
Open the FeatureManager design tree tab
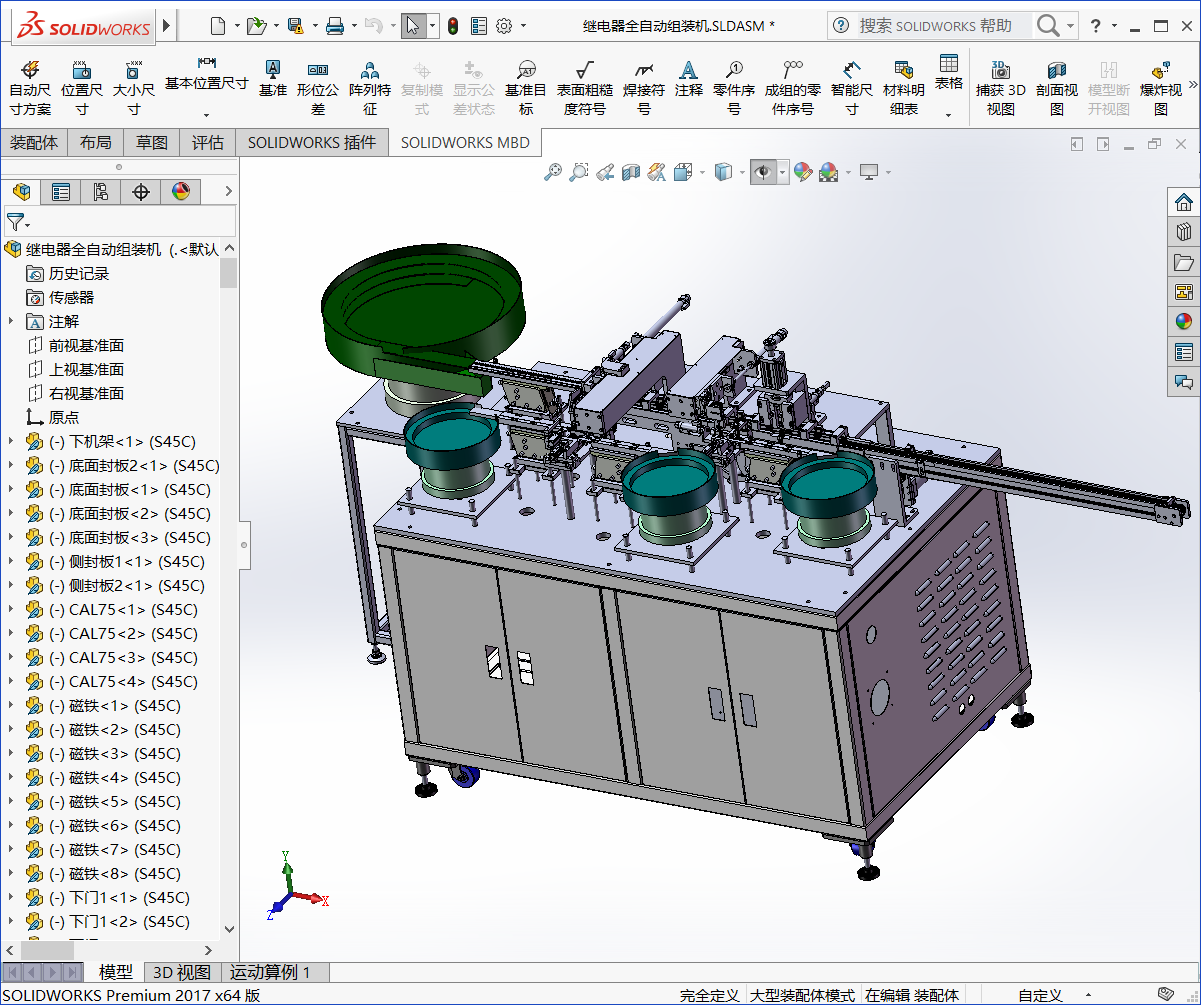pyautogui.click(x=21, y=191)
